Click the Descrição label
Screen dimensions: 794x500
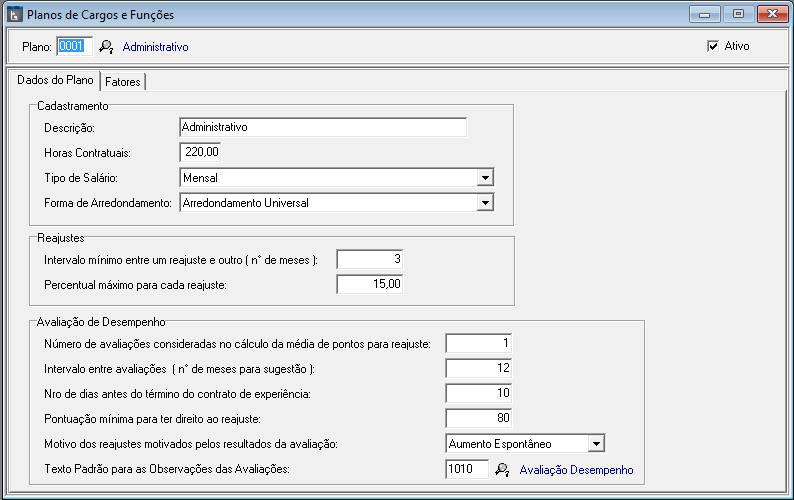coord(69,128)
